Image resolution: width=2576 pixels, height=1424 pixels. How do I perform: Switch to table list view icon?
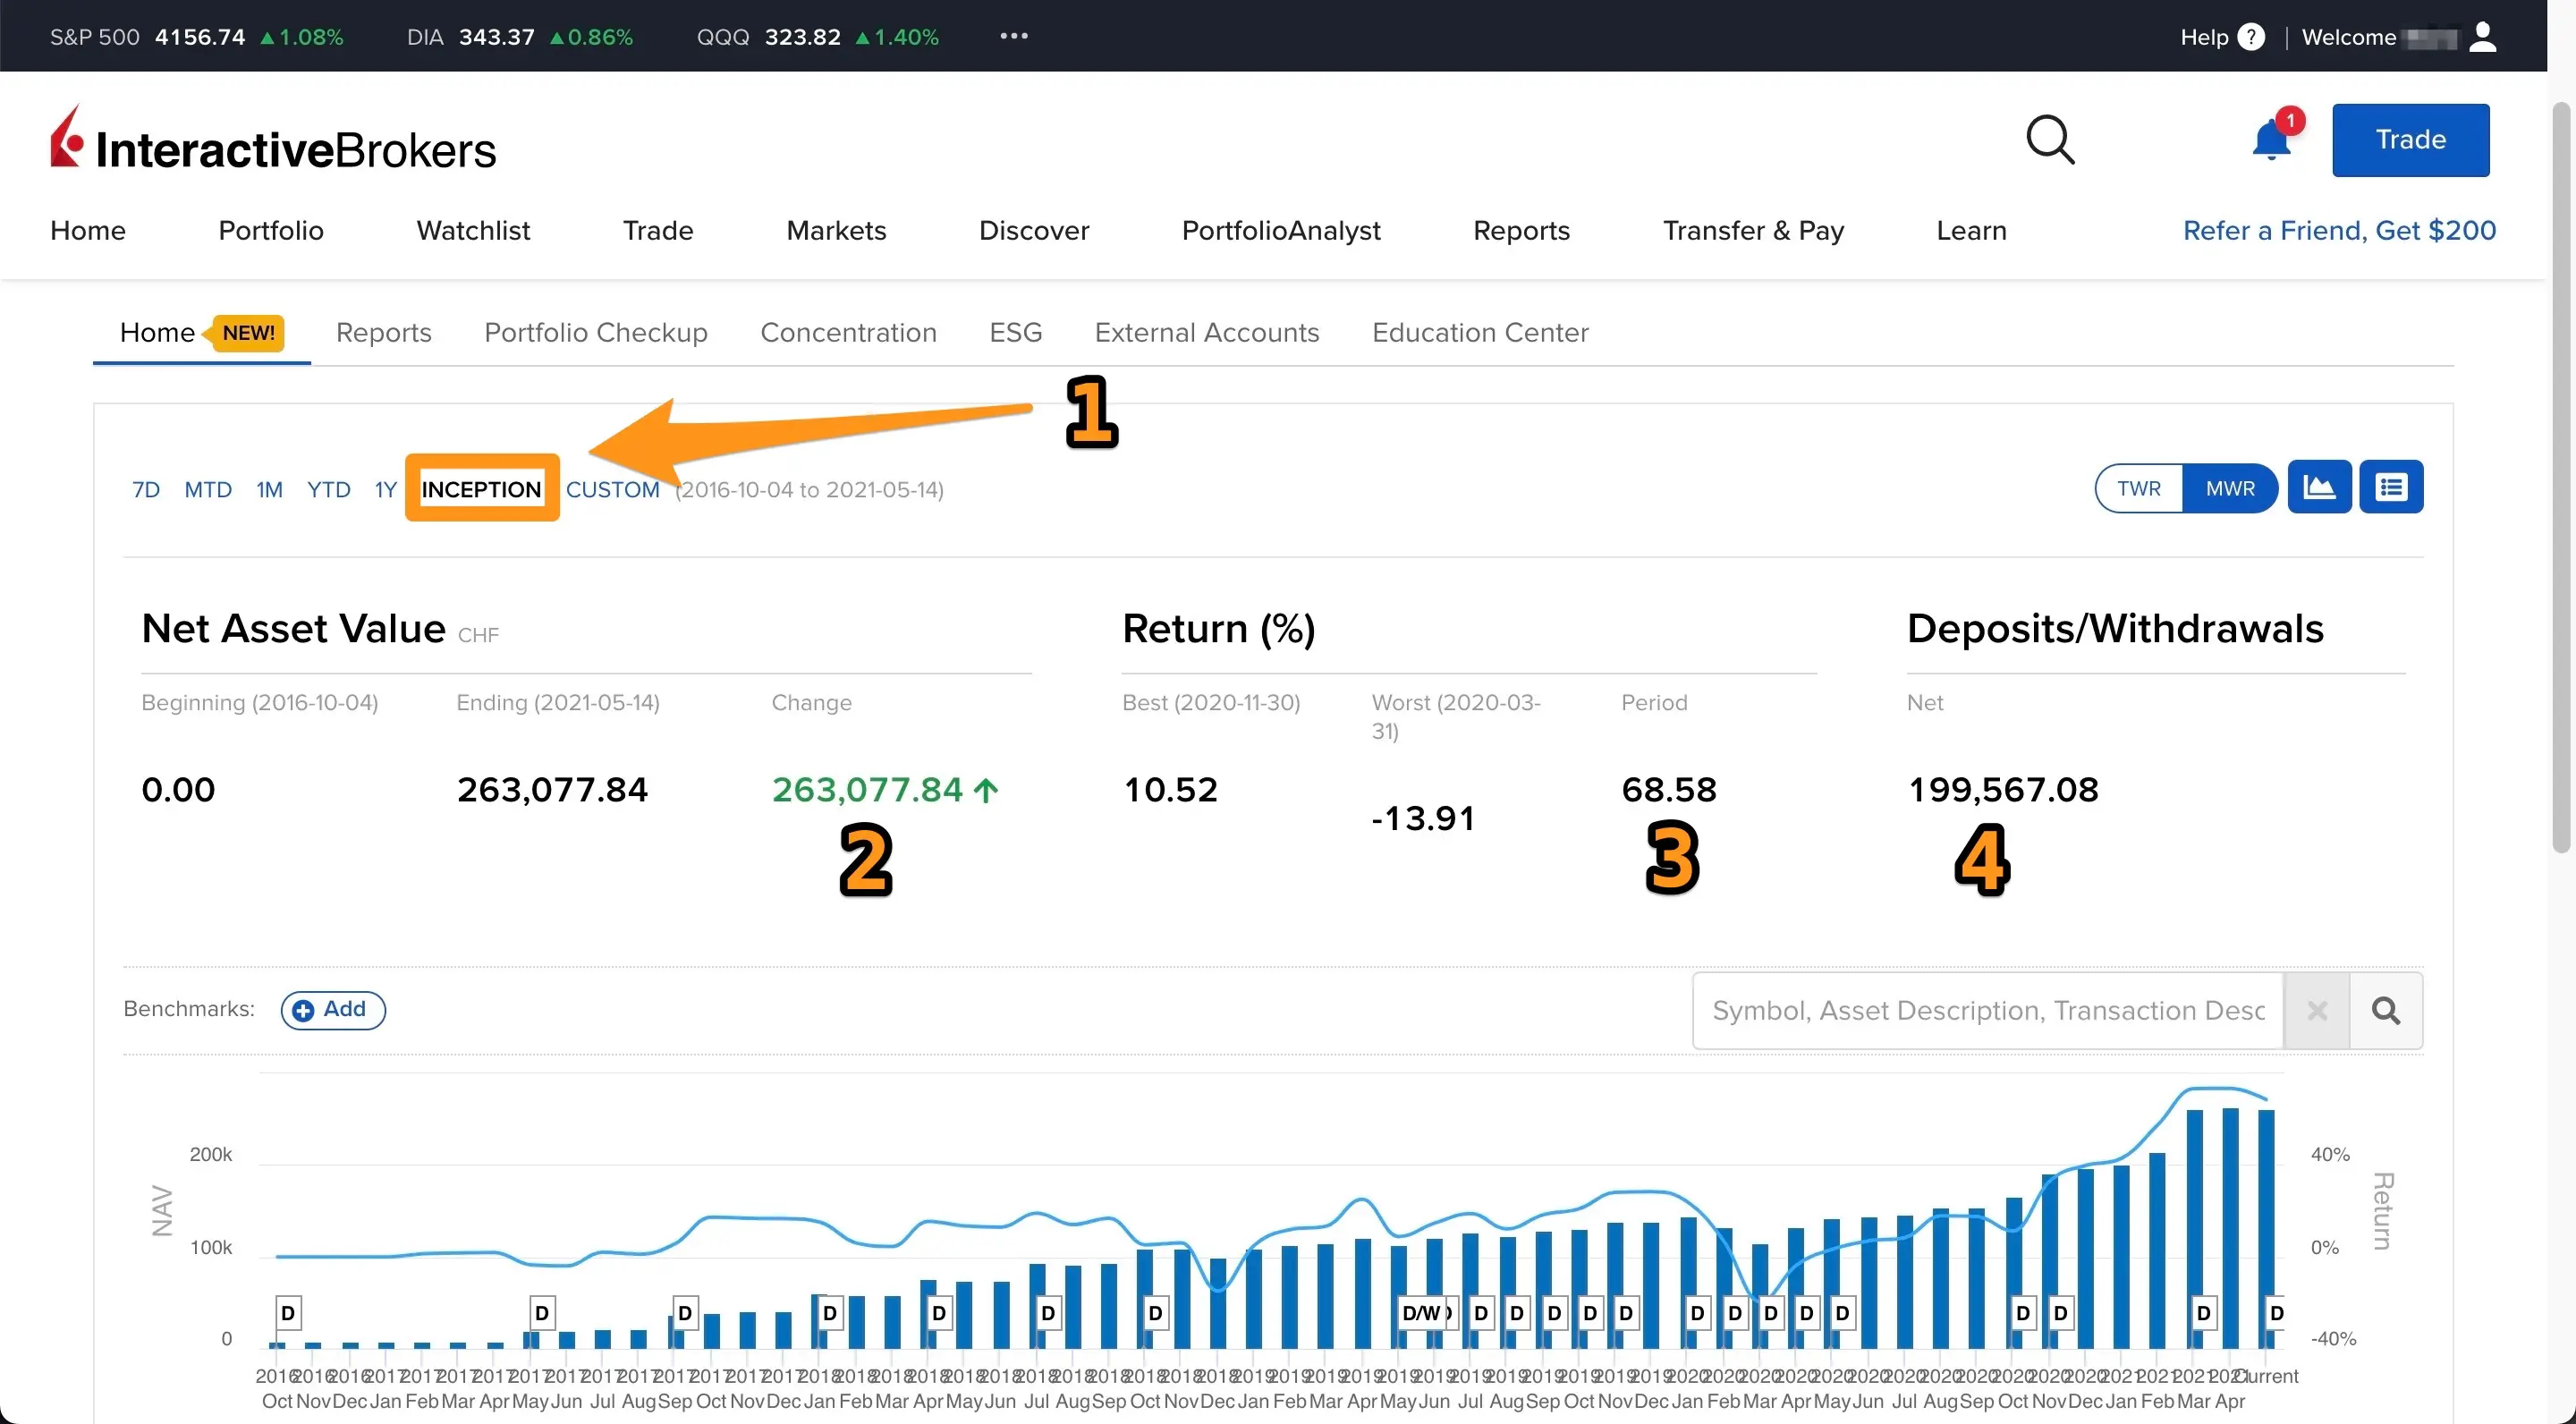(x=2391, y=487)
